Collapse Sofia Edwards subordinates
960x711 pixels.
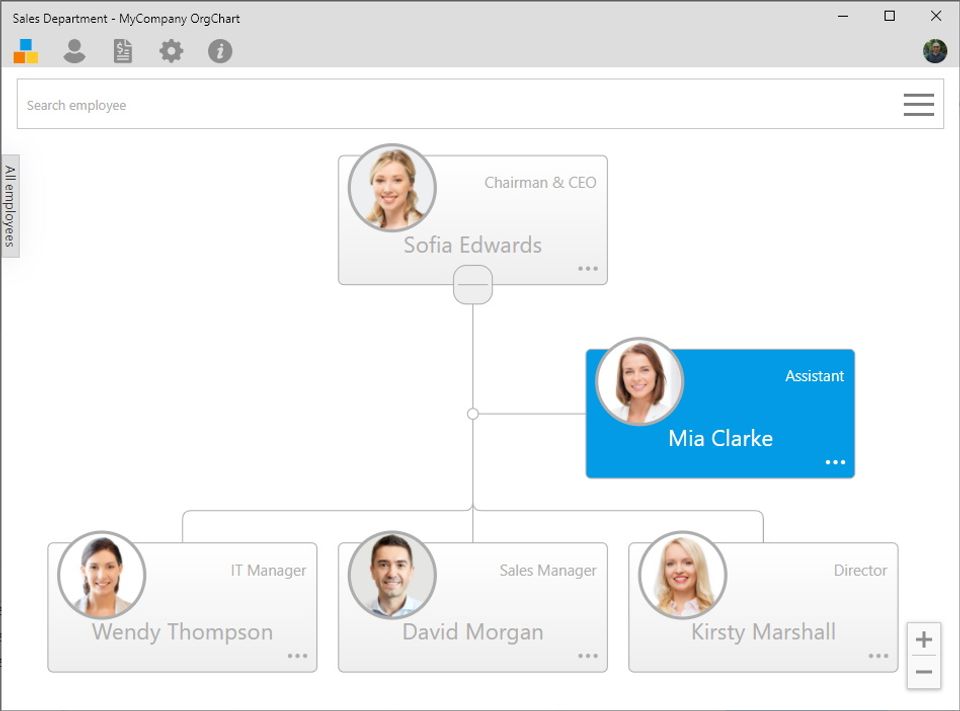point(473,285)
